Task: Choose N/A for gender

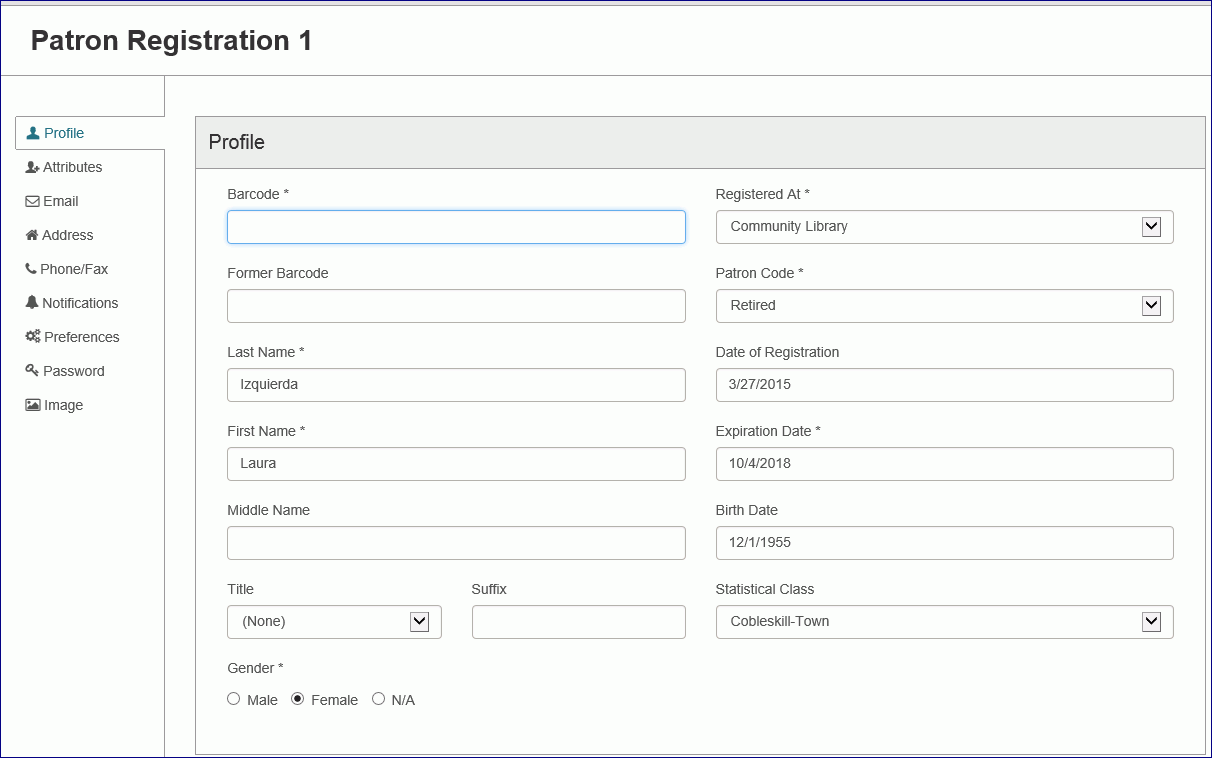Action: pyautogui.click(x=378, y=699)
